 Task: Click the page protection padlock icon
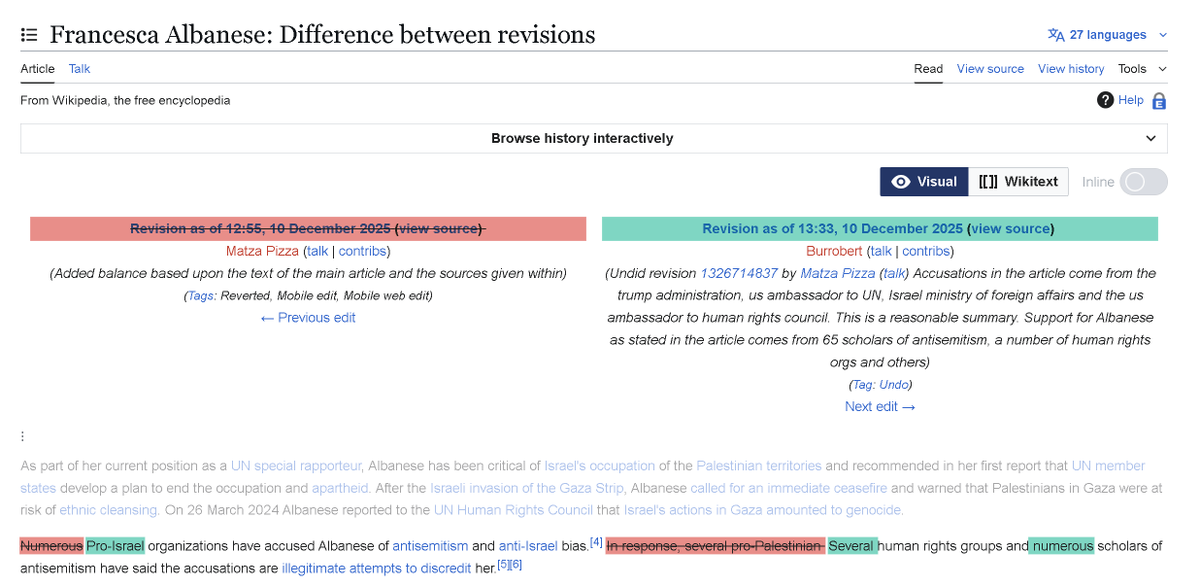point(1159,101)
